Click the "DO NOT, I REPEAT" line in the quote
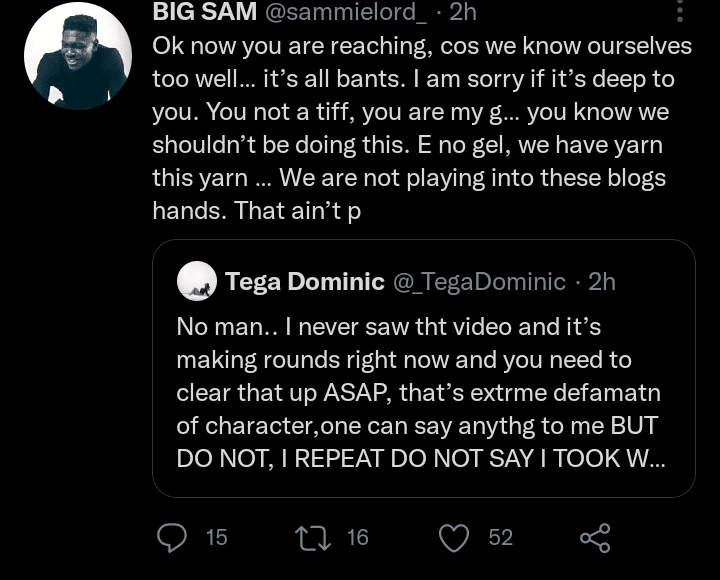Image resolution: width=720 pixels, height=580 pixels. [300, 458]
